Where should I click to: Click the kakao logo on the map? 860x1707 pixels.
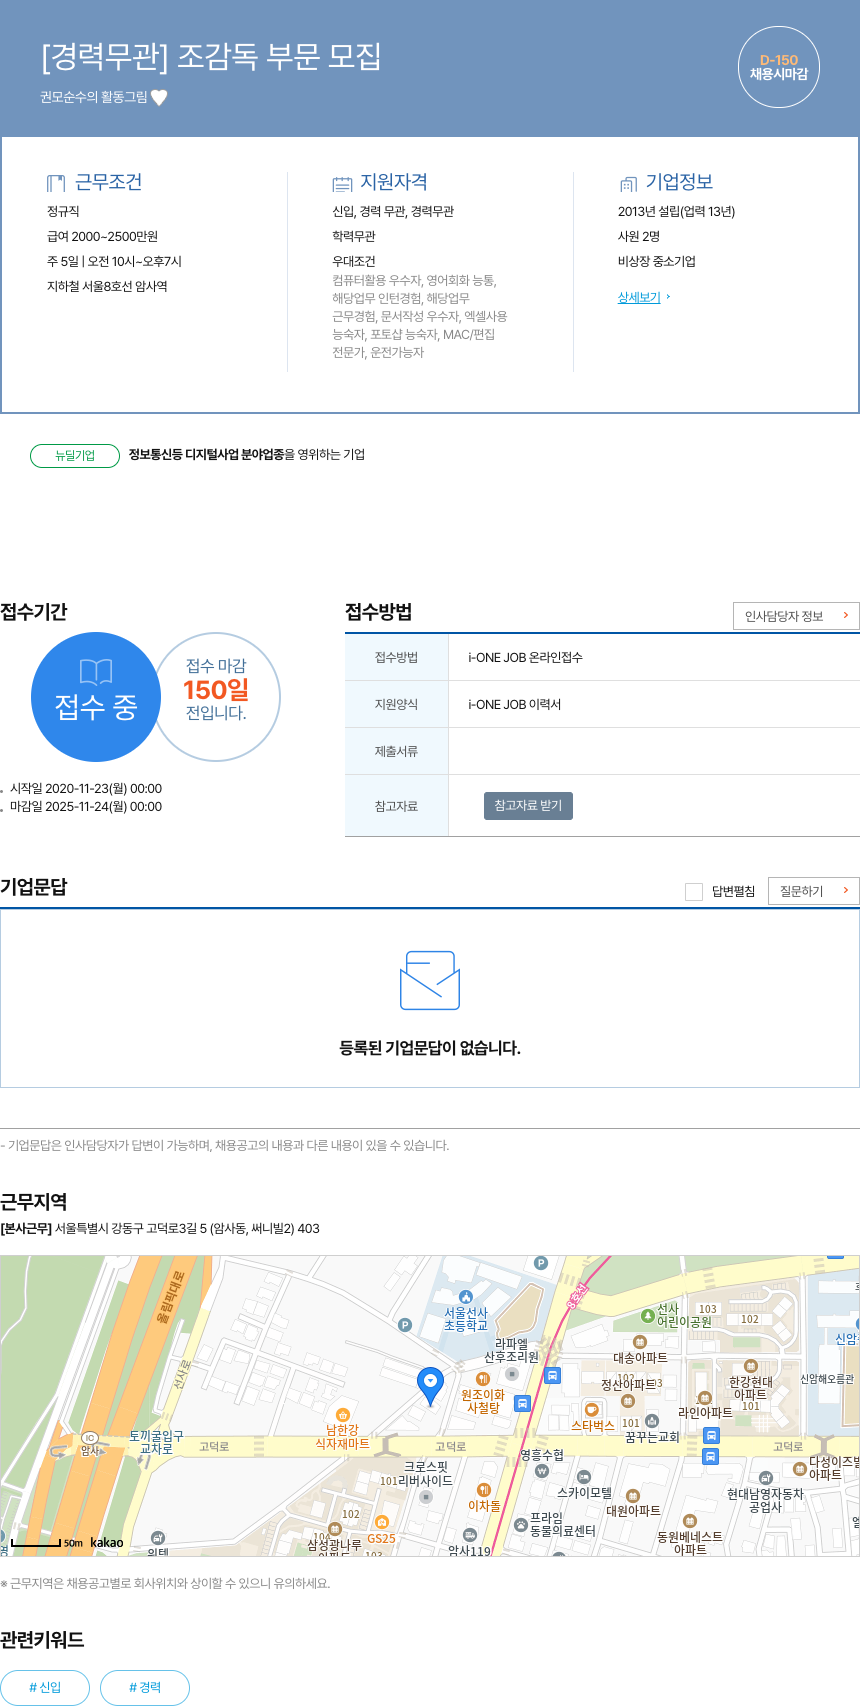click(x=107, y=1543)
